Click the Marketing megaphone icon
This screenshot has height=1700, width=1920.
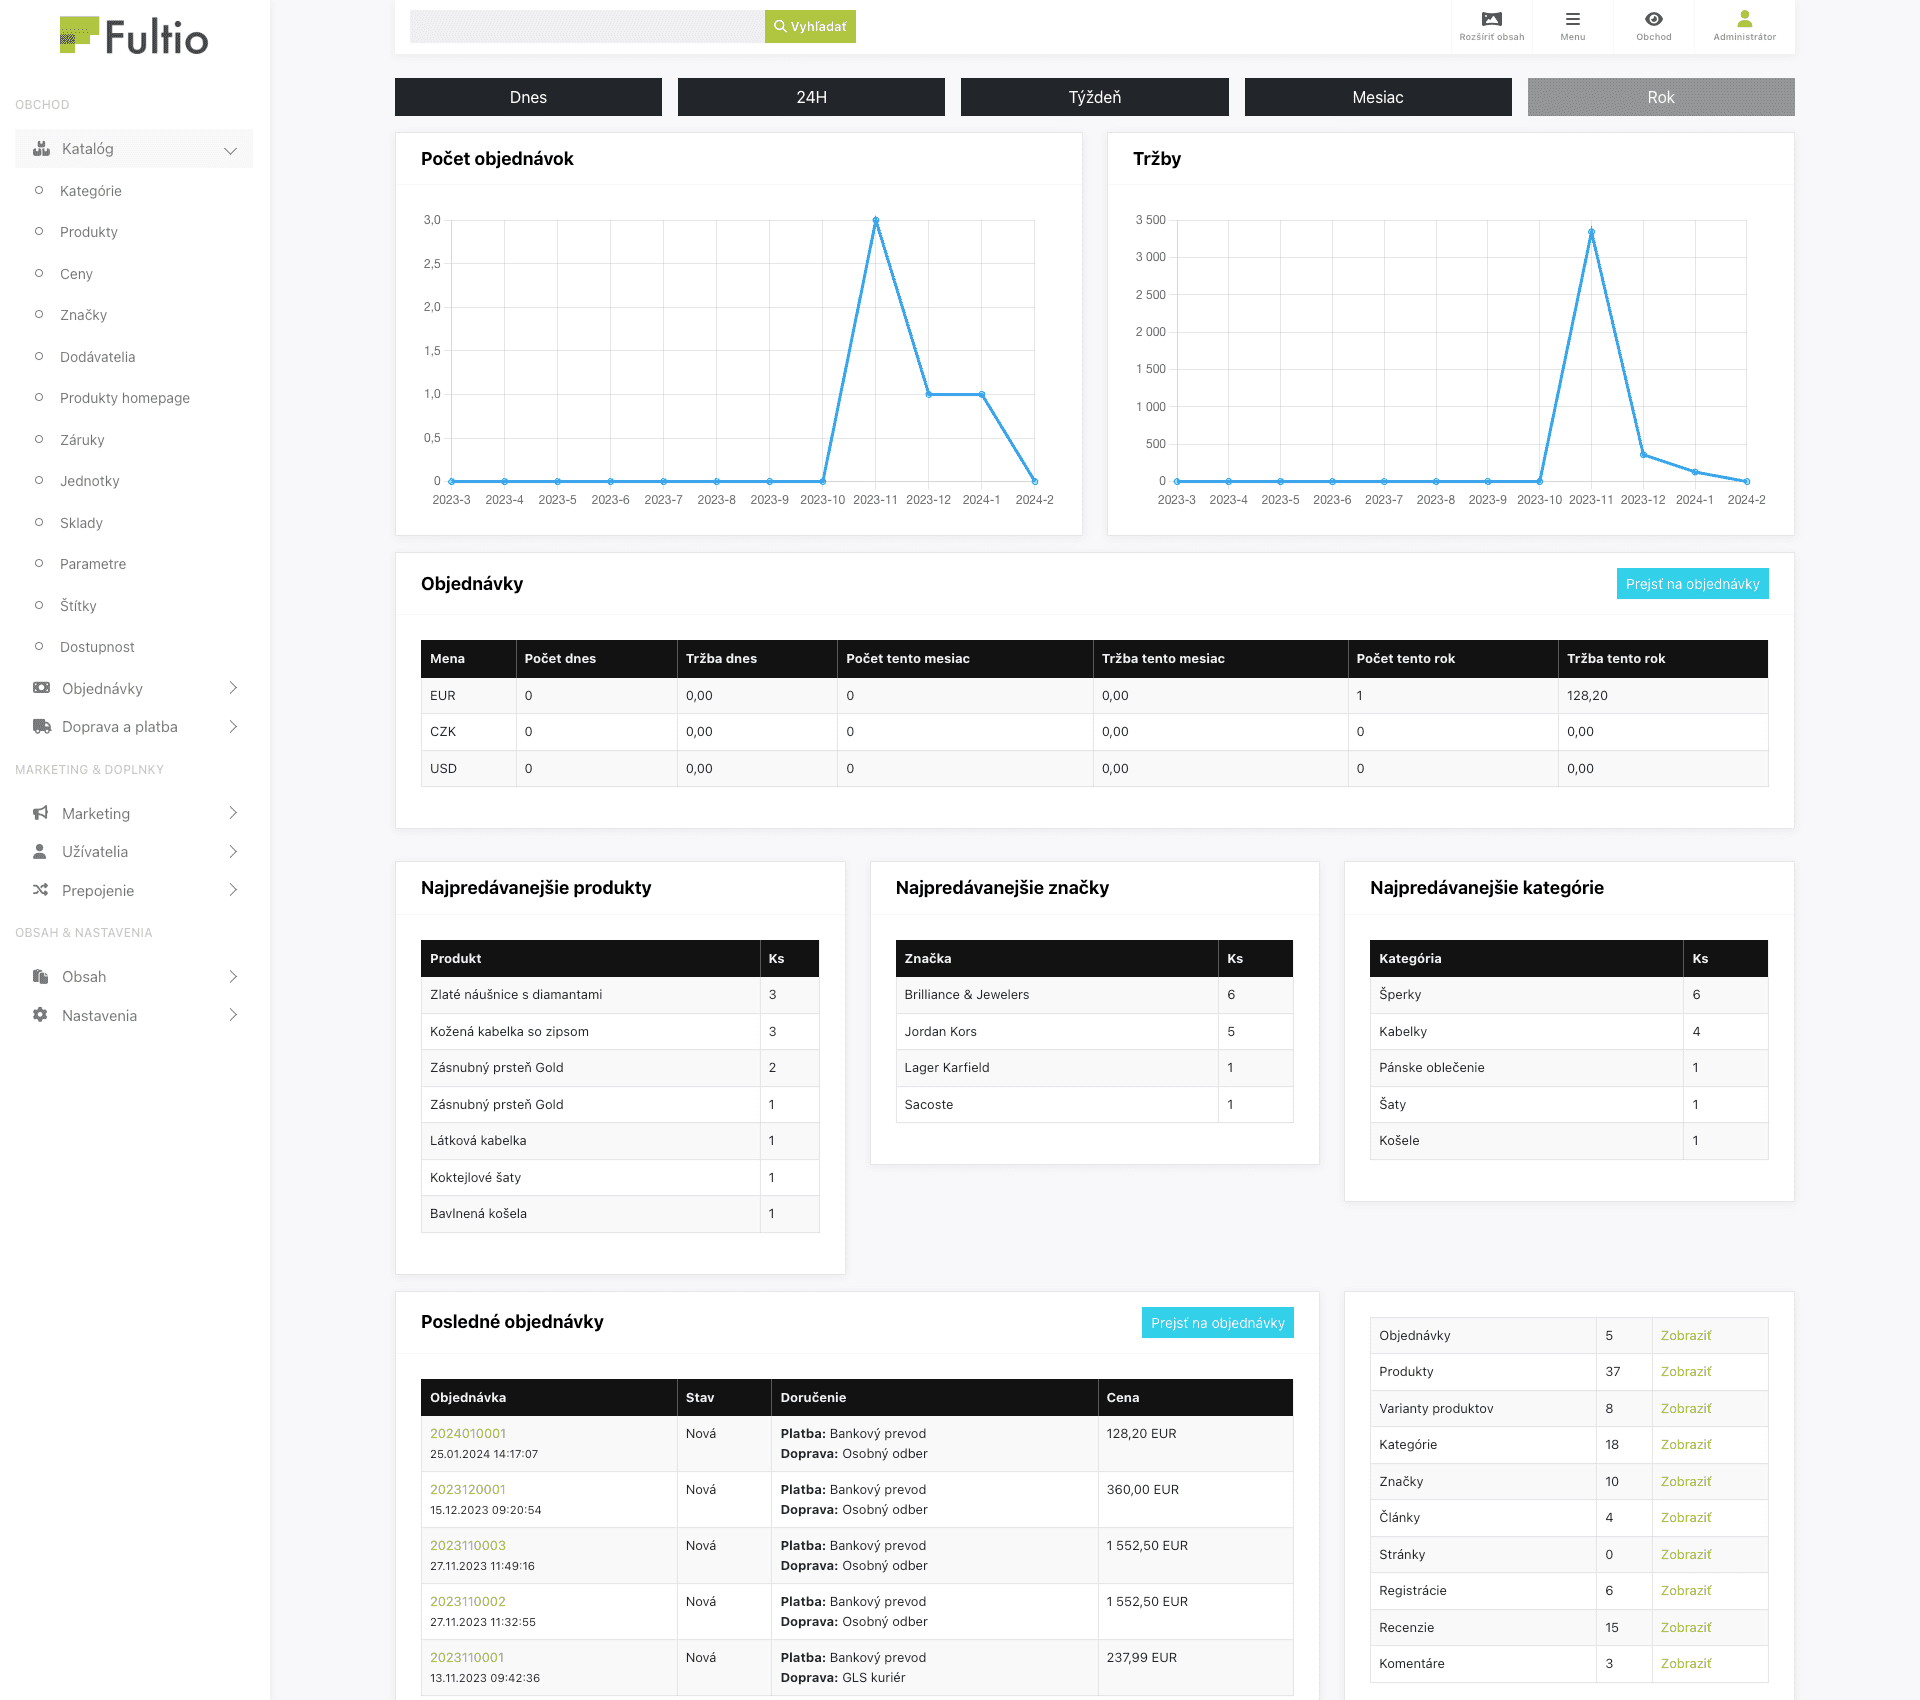[41, 813]
